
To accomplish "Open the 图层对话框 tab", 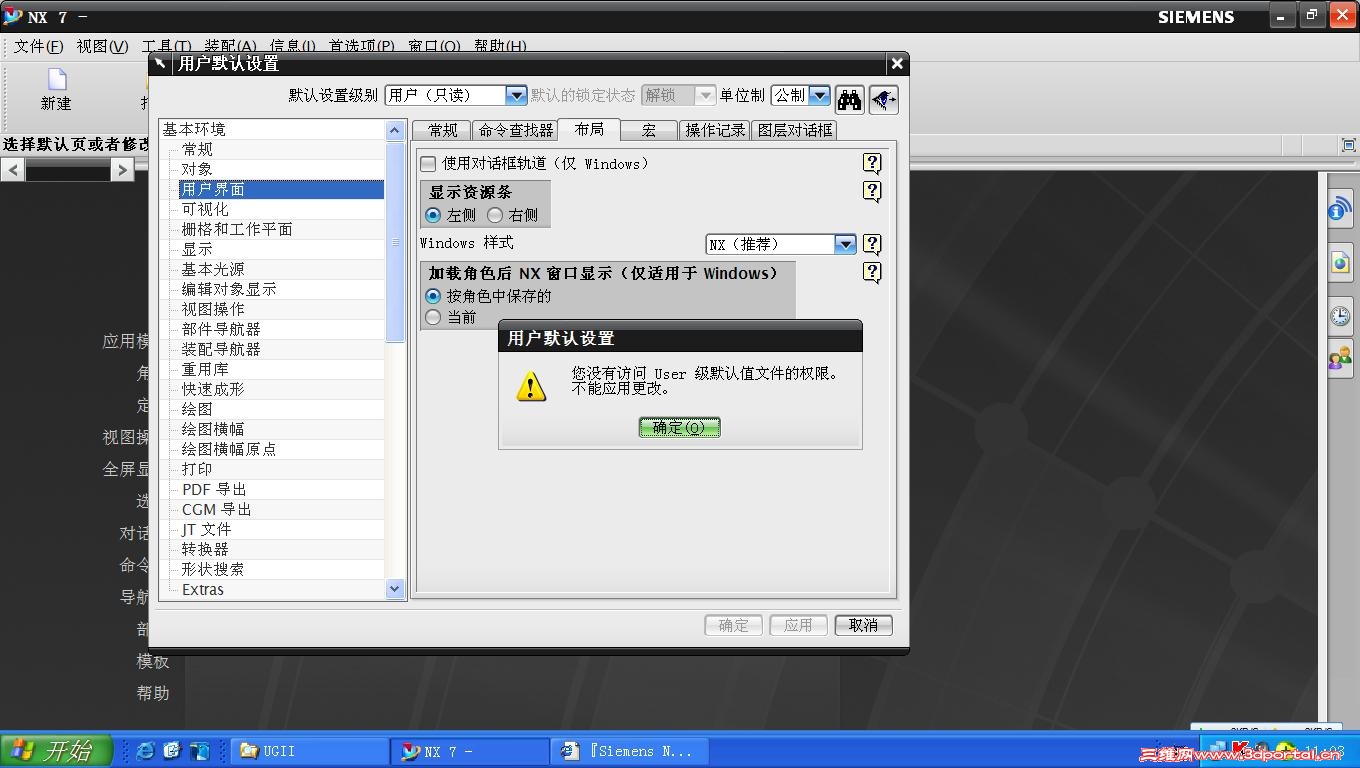I will click(x=794, y=130).
